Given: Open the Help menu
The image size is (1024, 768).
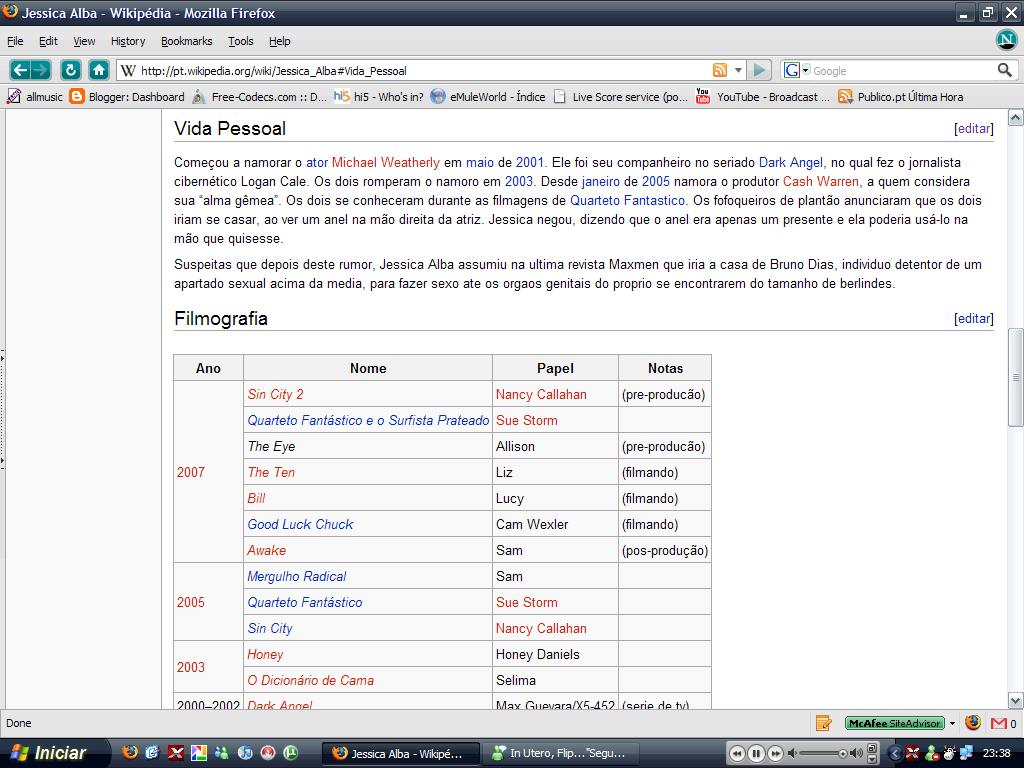Looking at the screenshot, I should pyautogui.click(x=280, y=41).
